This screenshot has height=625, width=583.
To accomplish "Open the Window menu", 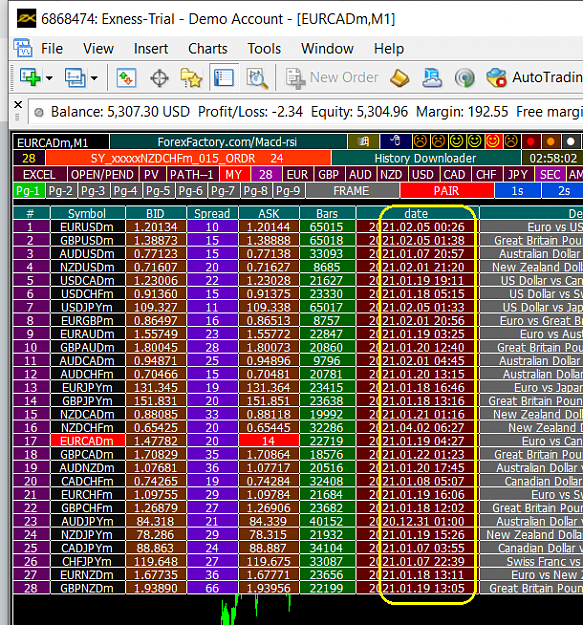I will pyautogui.click(x=327, y=49).
